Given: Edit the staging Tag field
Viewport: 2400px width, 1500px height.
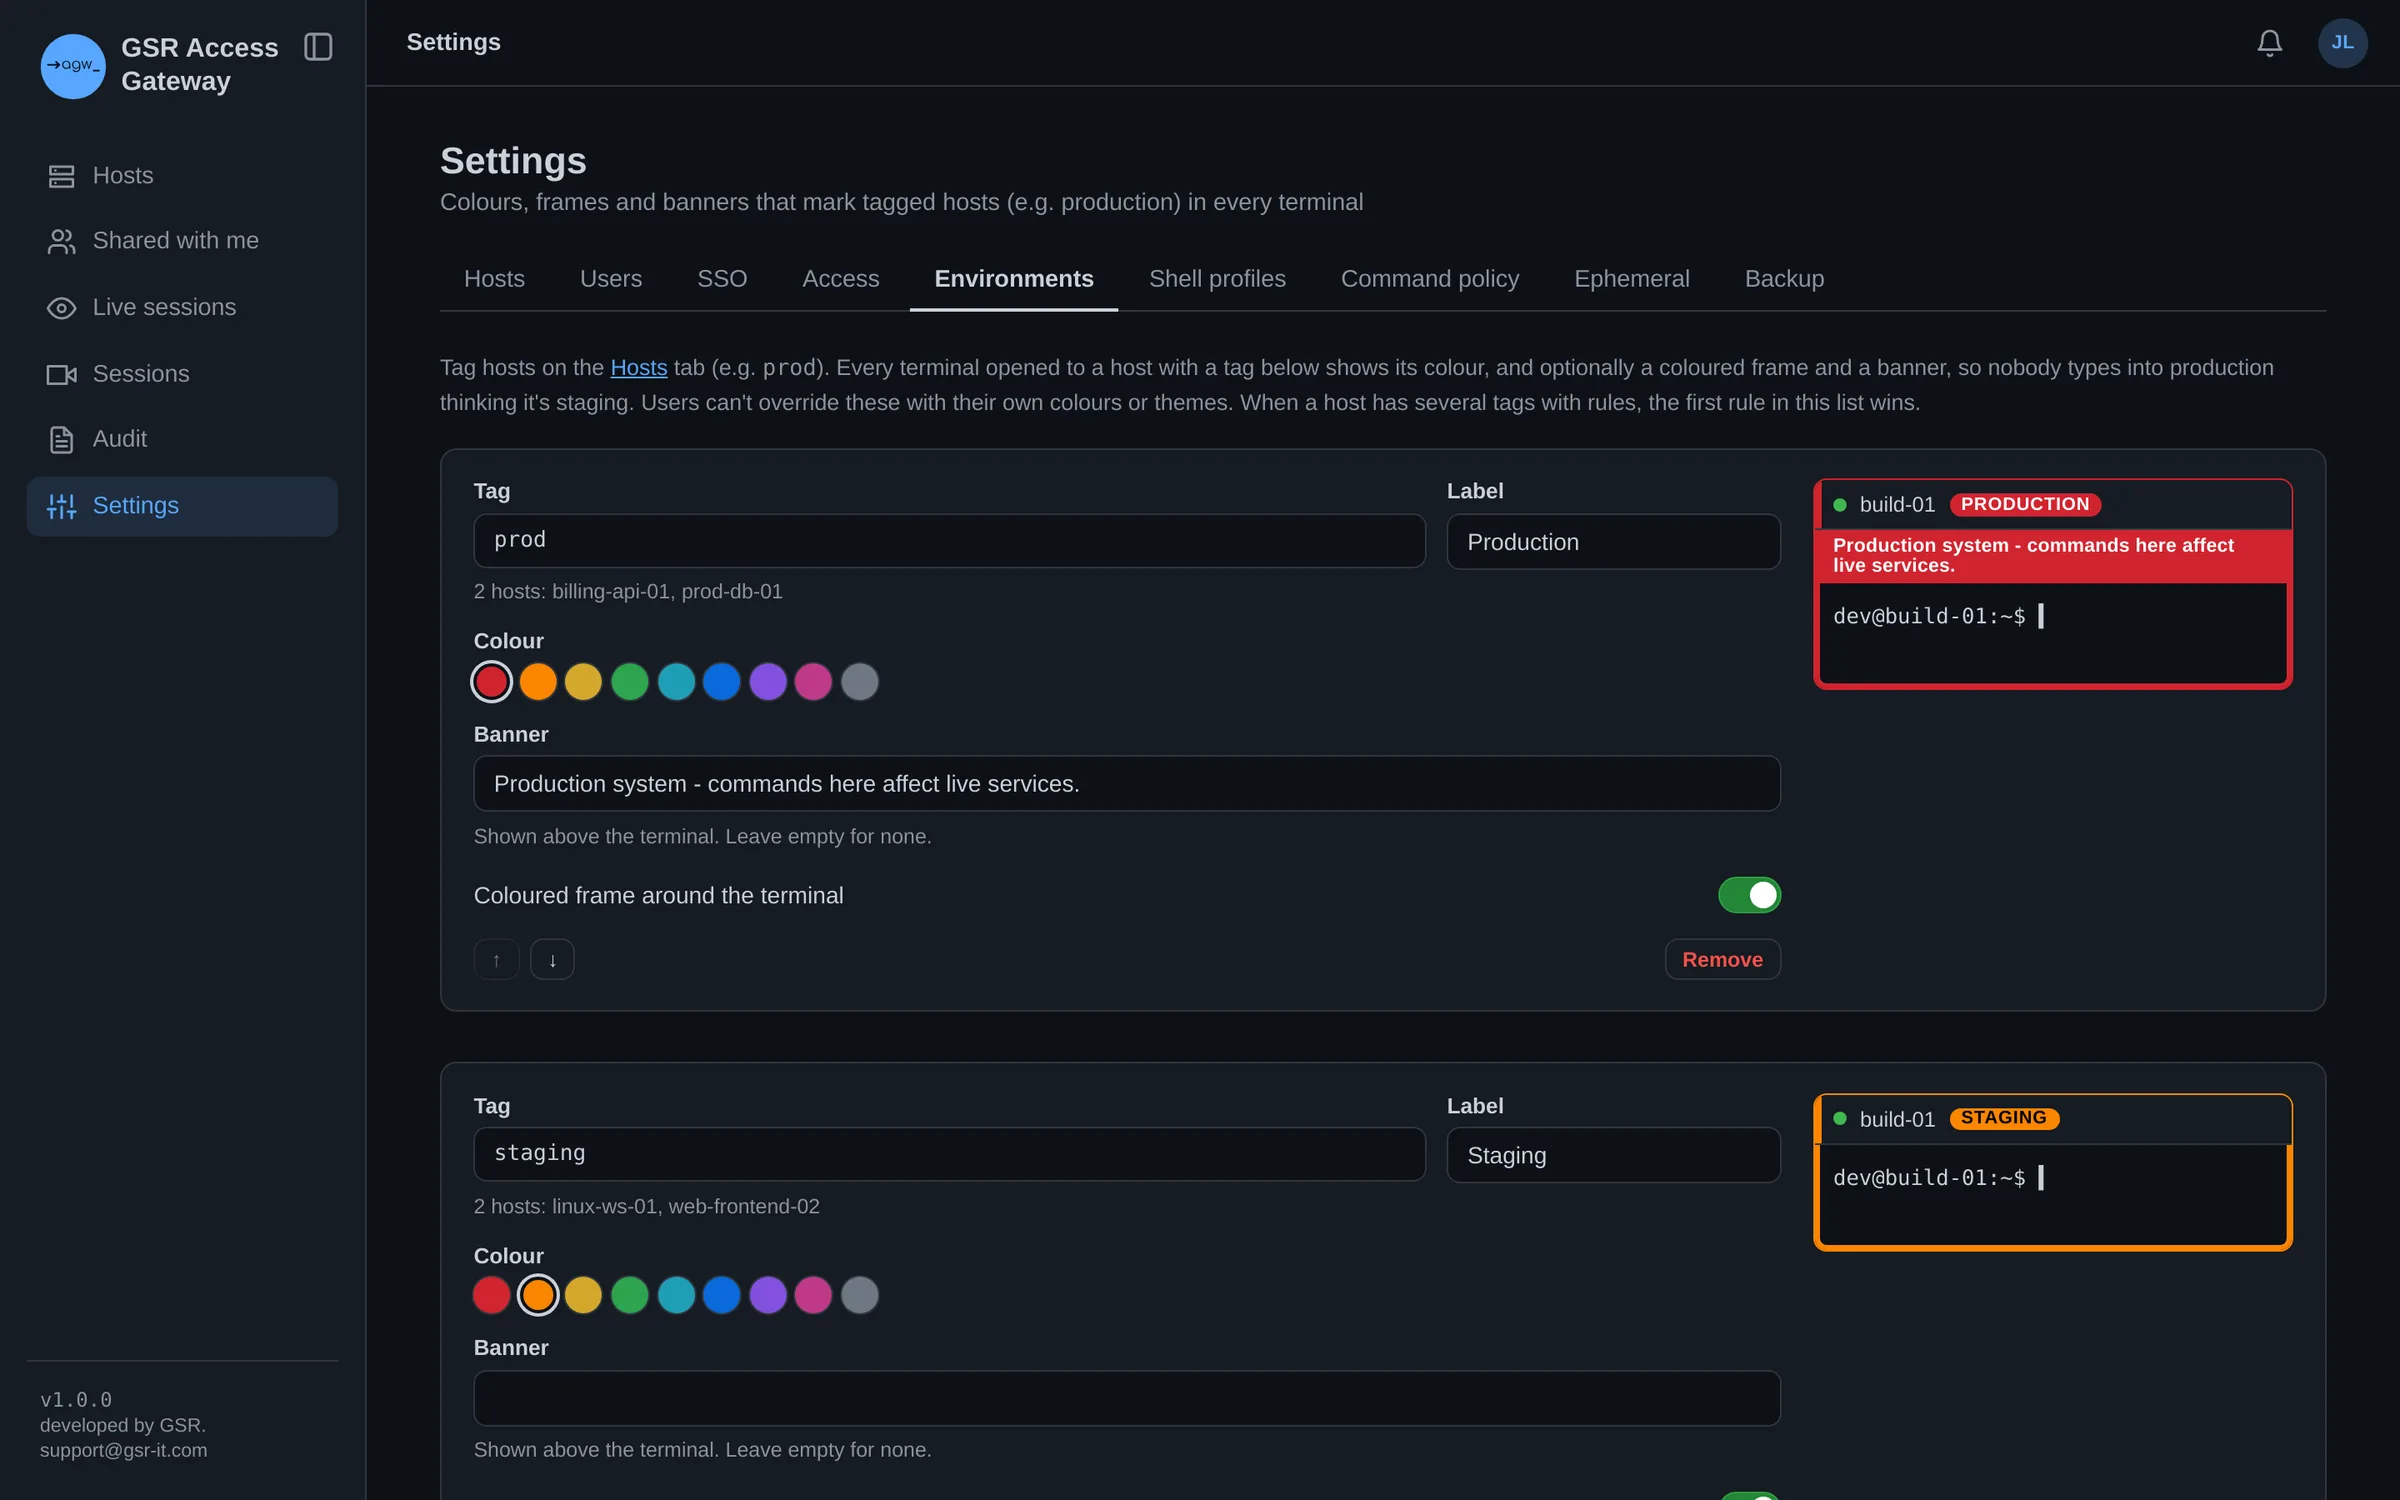Looking at the screenshot, I should [949, 1154].
